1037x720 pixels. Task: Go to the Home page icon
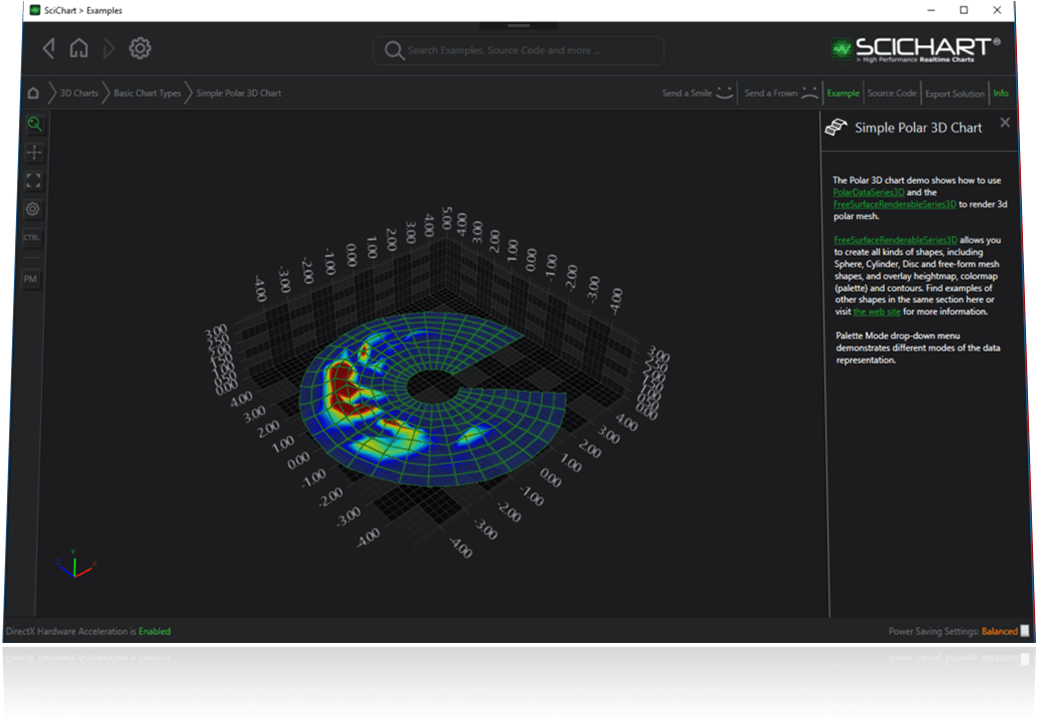(x=79, y=48)
